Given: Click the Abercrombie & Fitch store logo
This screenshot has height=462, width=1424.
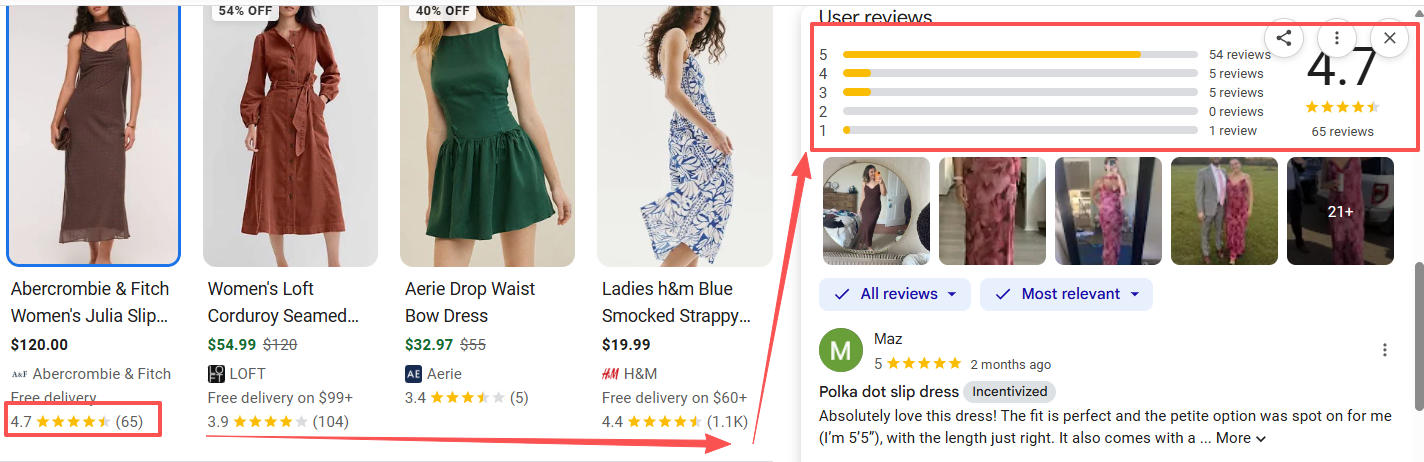Looking at the screenshot, I should [x=19, y=374].
